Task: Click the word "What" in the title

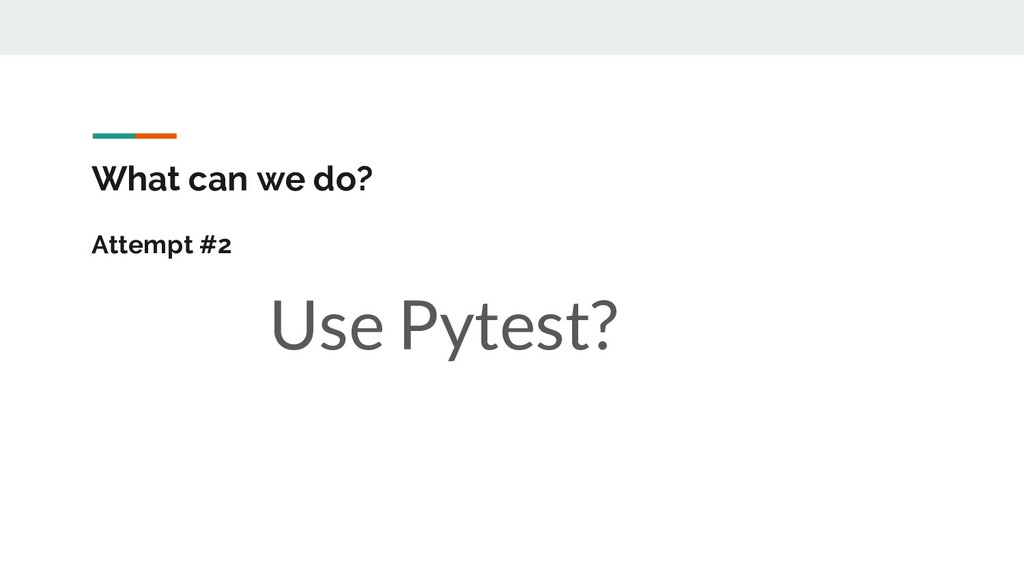Action: (123, 180)
